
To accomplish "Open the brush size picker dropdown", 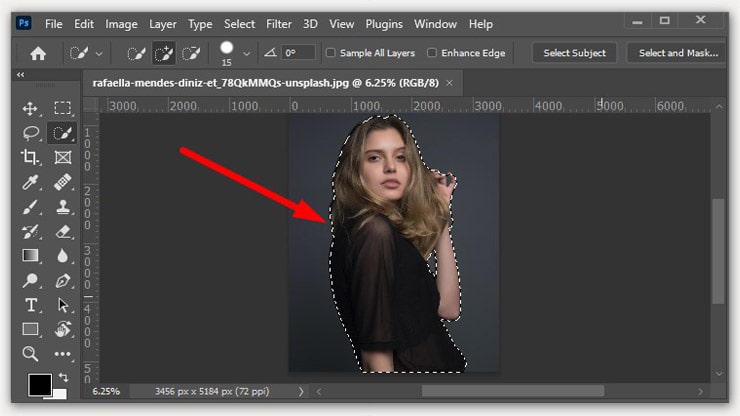I will pyautogui.click(x=246, y=54).
